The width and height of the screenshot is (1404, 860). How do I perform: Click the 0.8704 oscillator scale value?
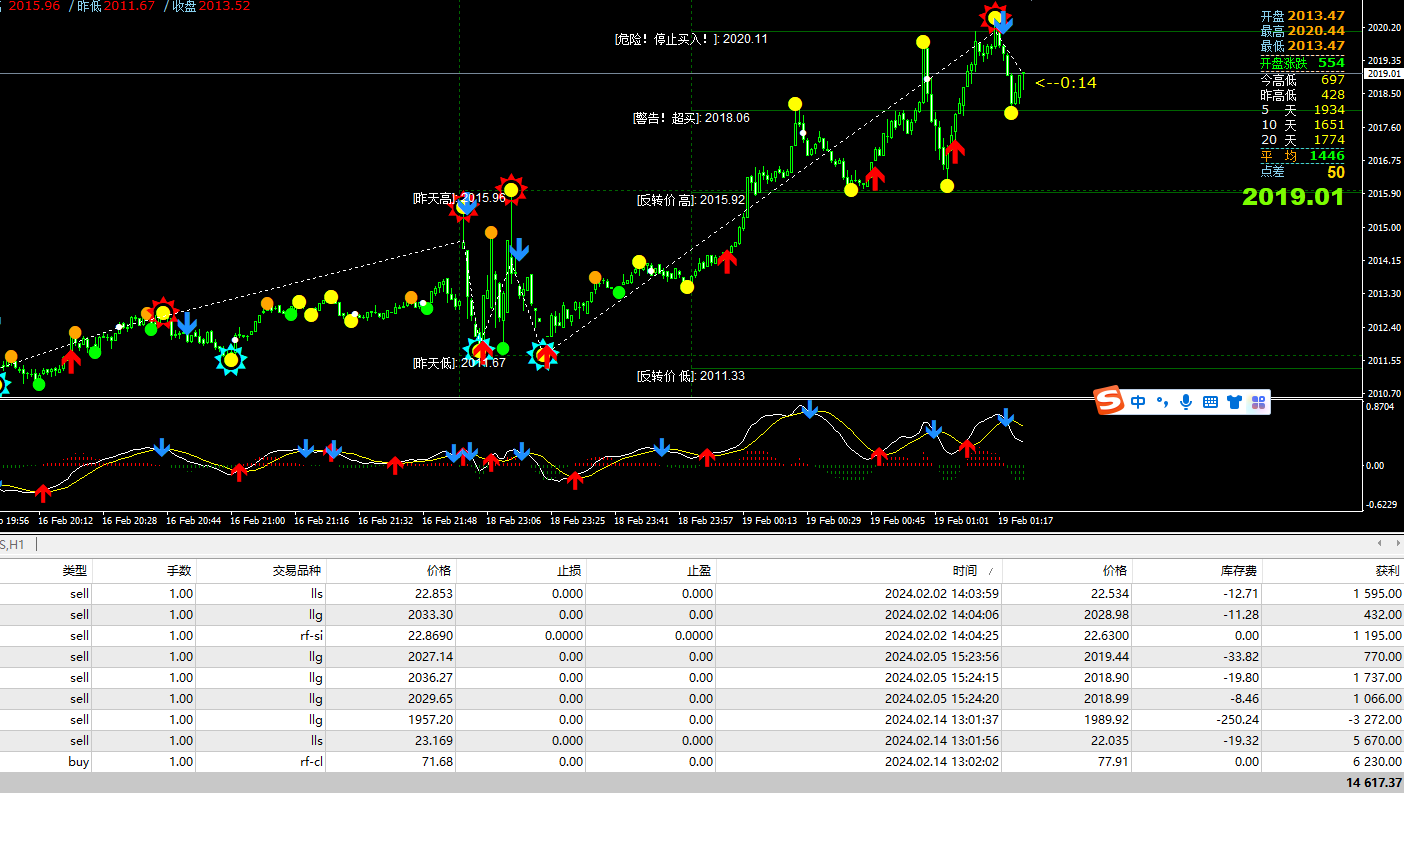[x=1381, y=407]
